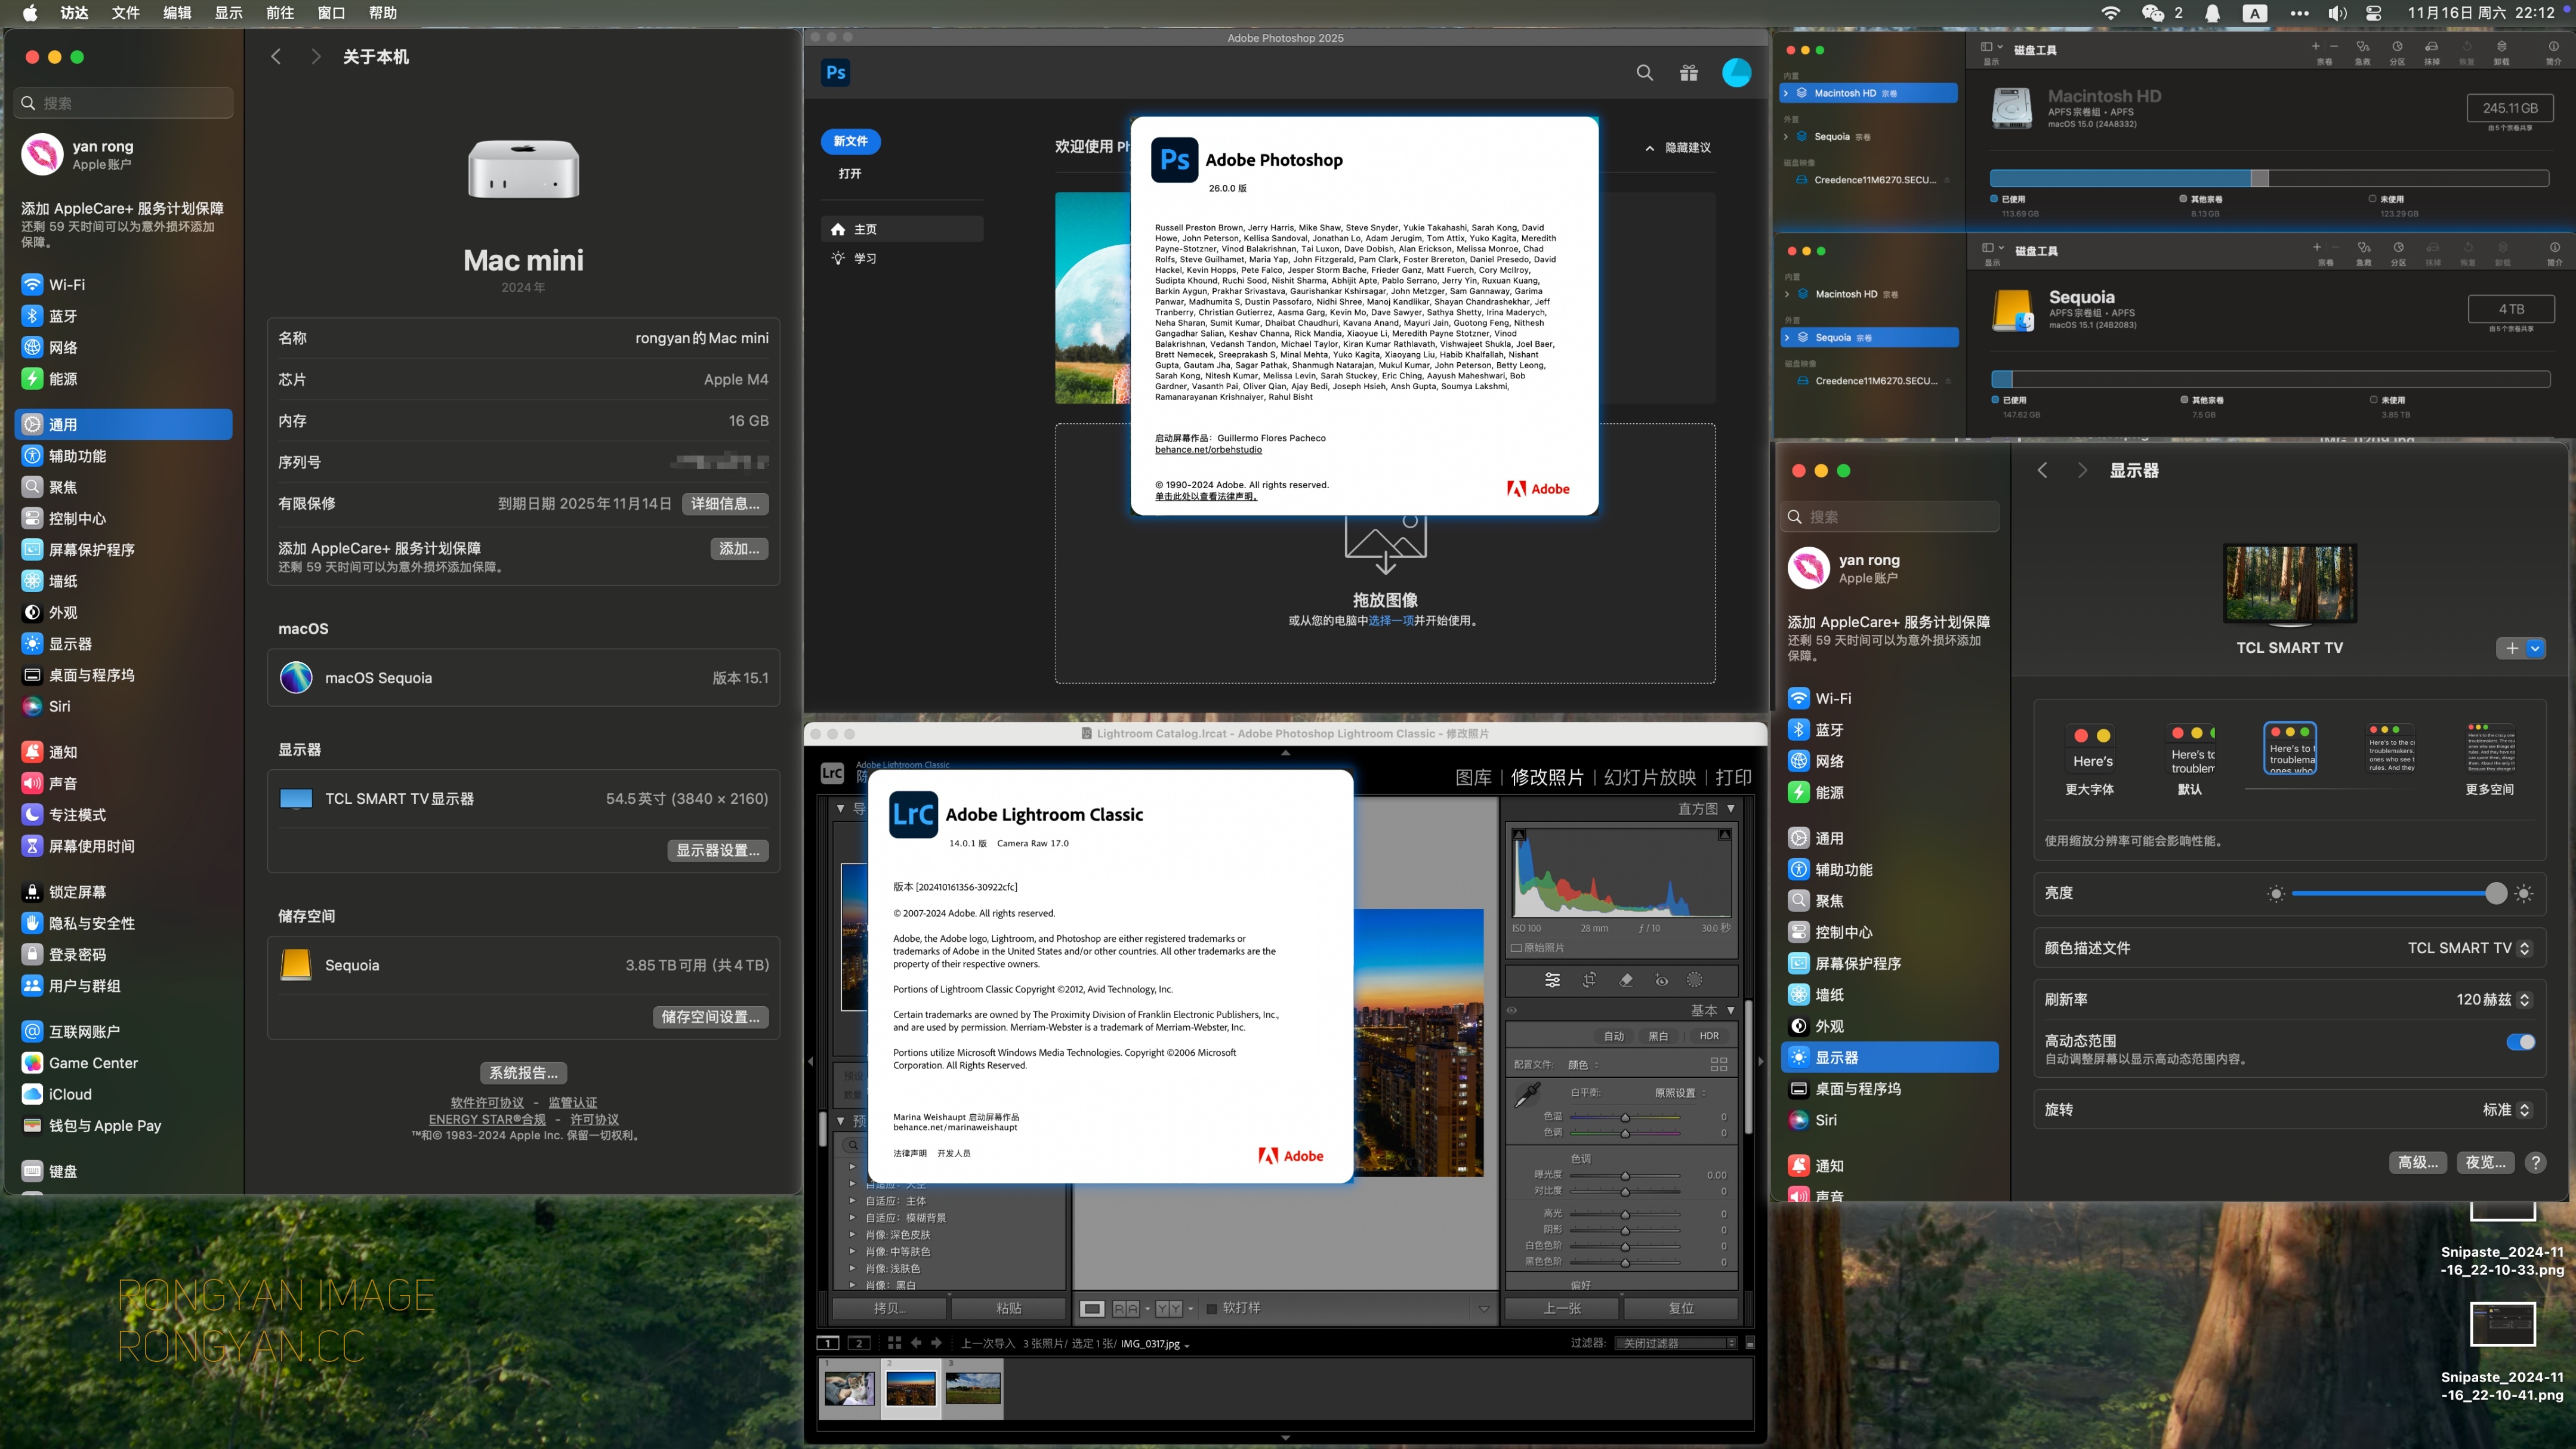Click Details button for limited warranty

tap(725, 503)
